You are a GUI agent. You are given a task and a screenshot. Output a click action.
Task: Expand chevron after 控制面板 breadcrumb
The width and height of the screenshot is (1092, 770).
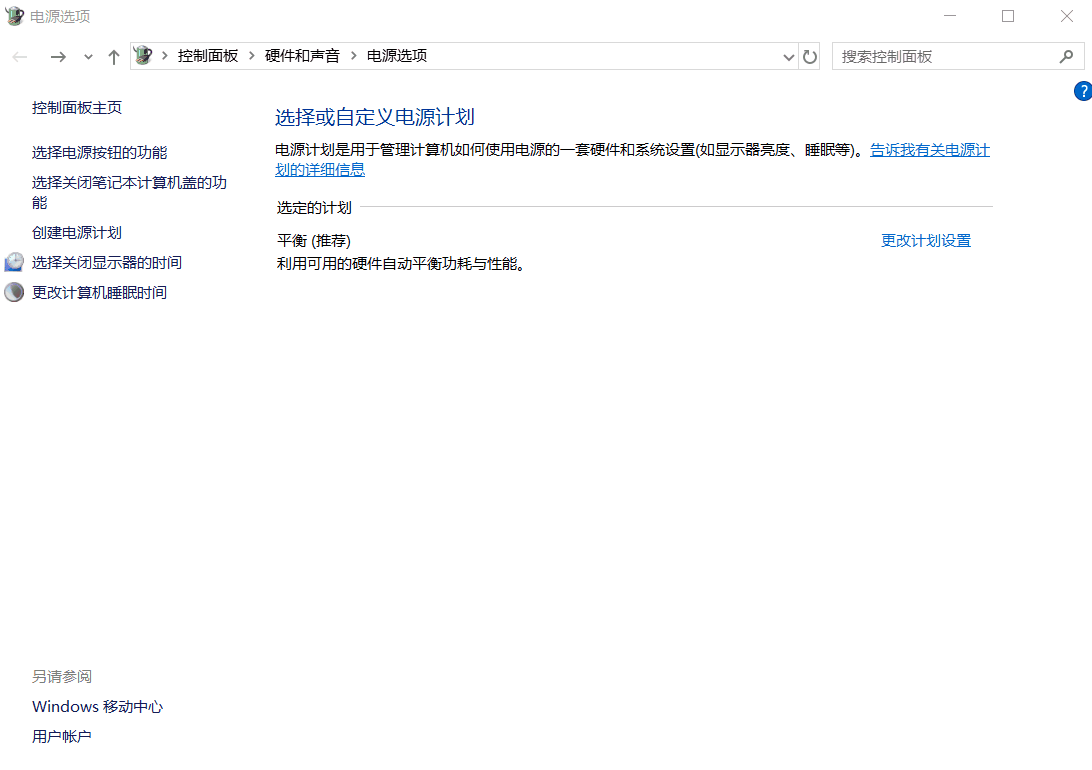(252, 56)
